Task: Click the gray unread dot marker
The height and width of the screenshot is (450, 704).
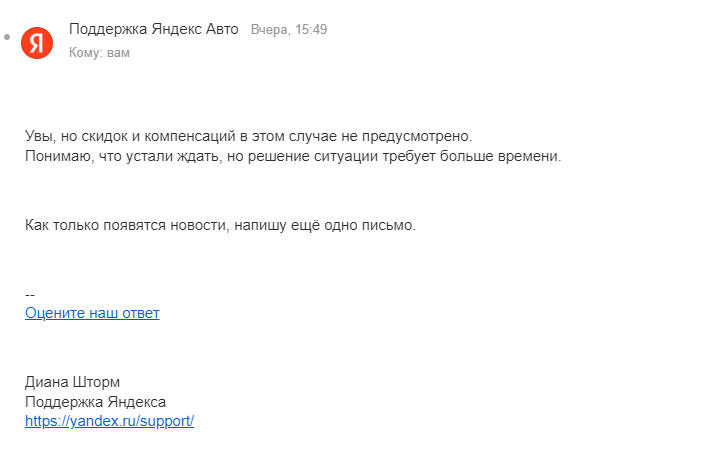Action: point(8,37)
